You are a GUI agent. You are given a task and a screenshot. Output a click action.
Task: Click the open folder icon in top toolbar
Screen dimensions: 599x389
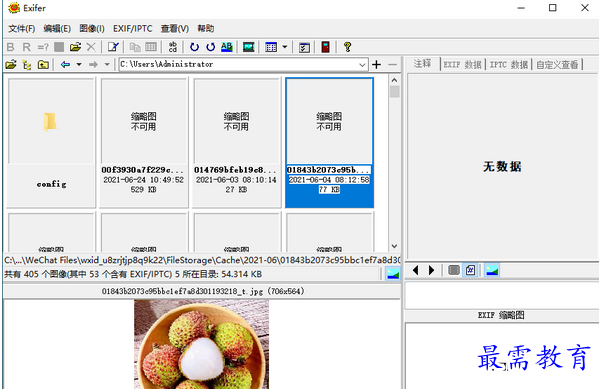click(75, 47)
